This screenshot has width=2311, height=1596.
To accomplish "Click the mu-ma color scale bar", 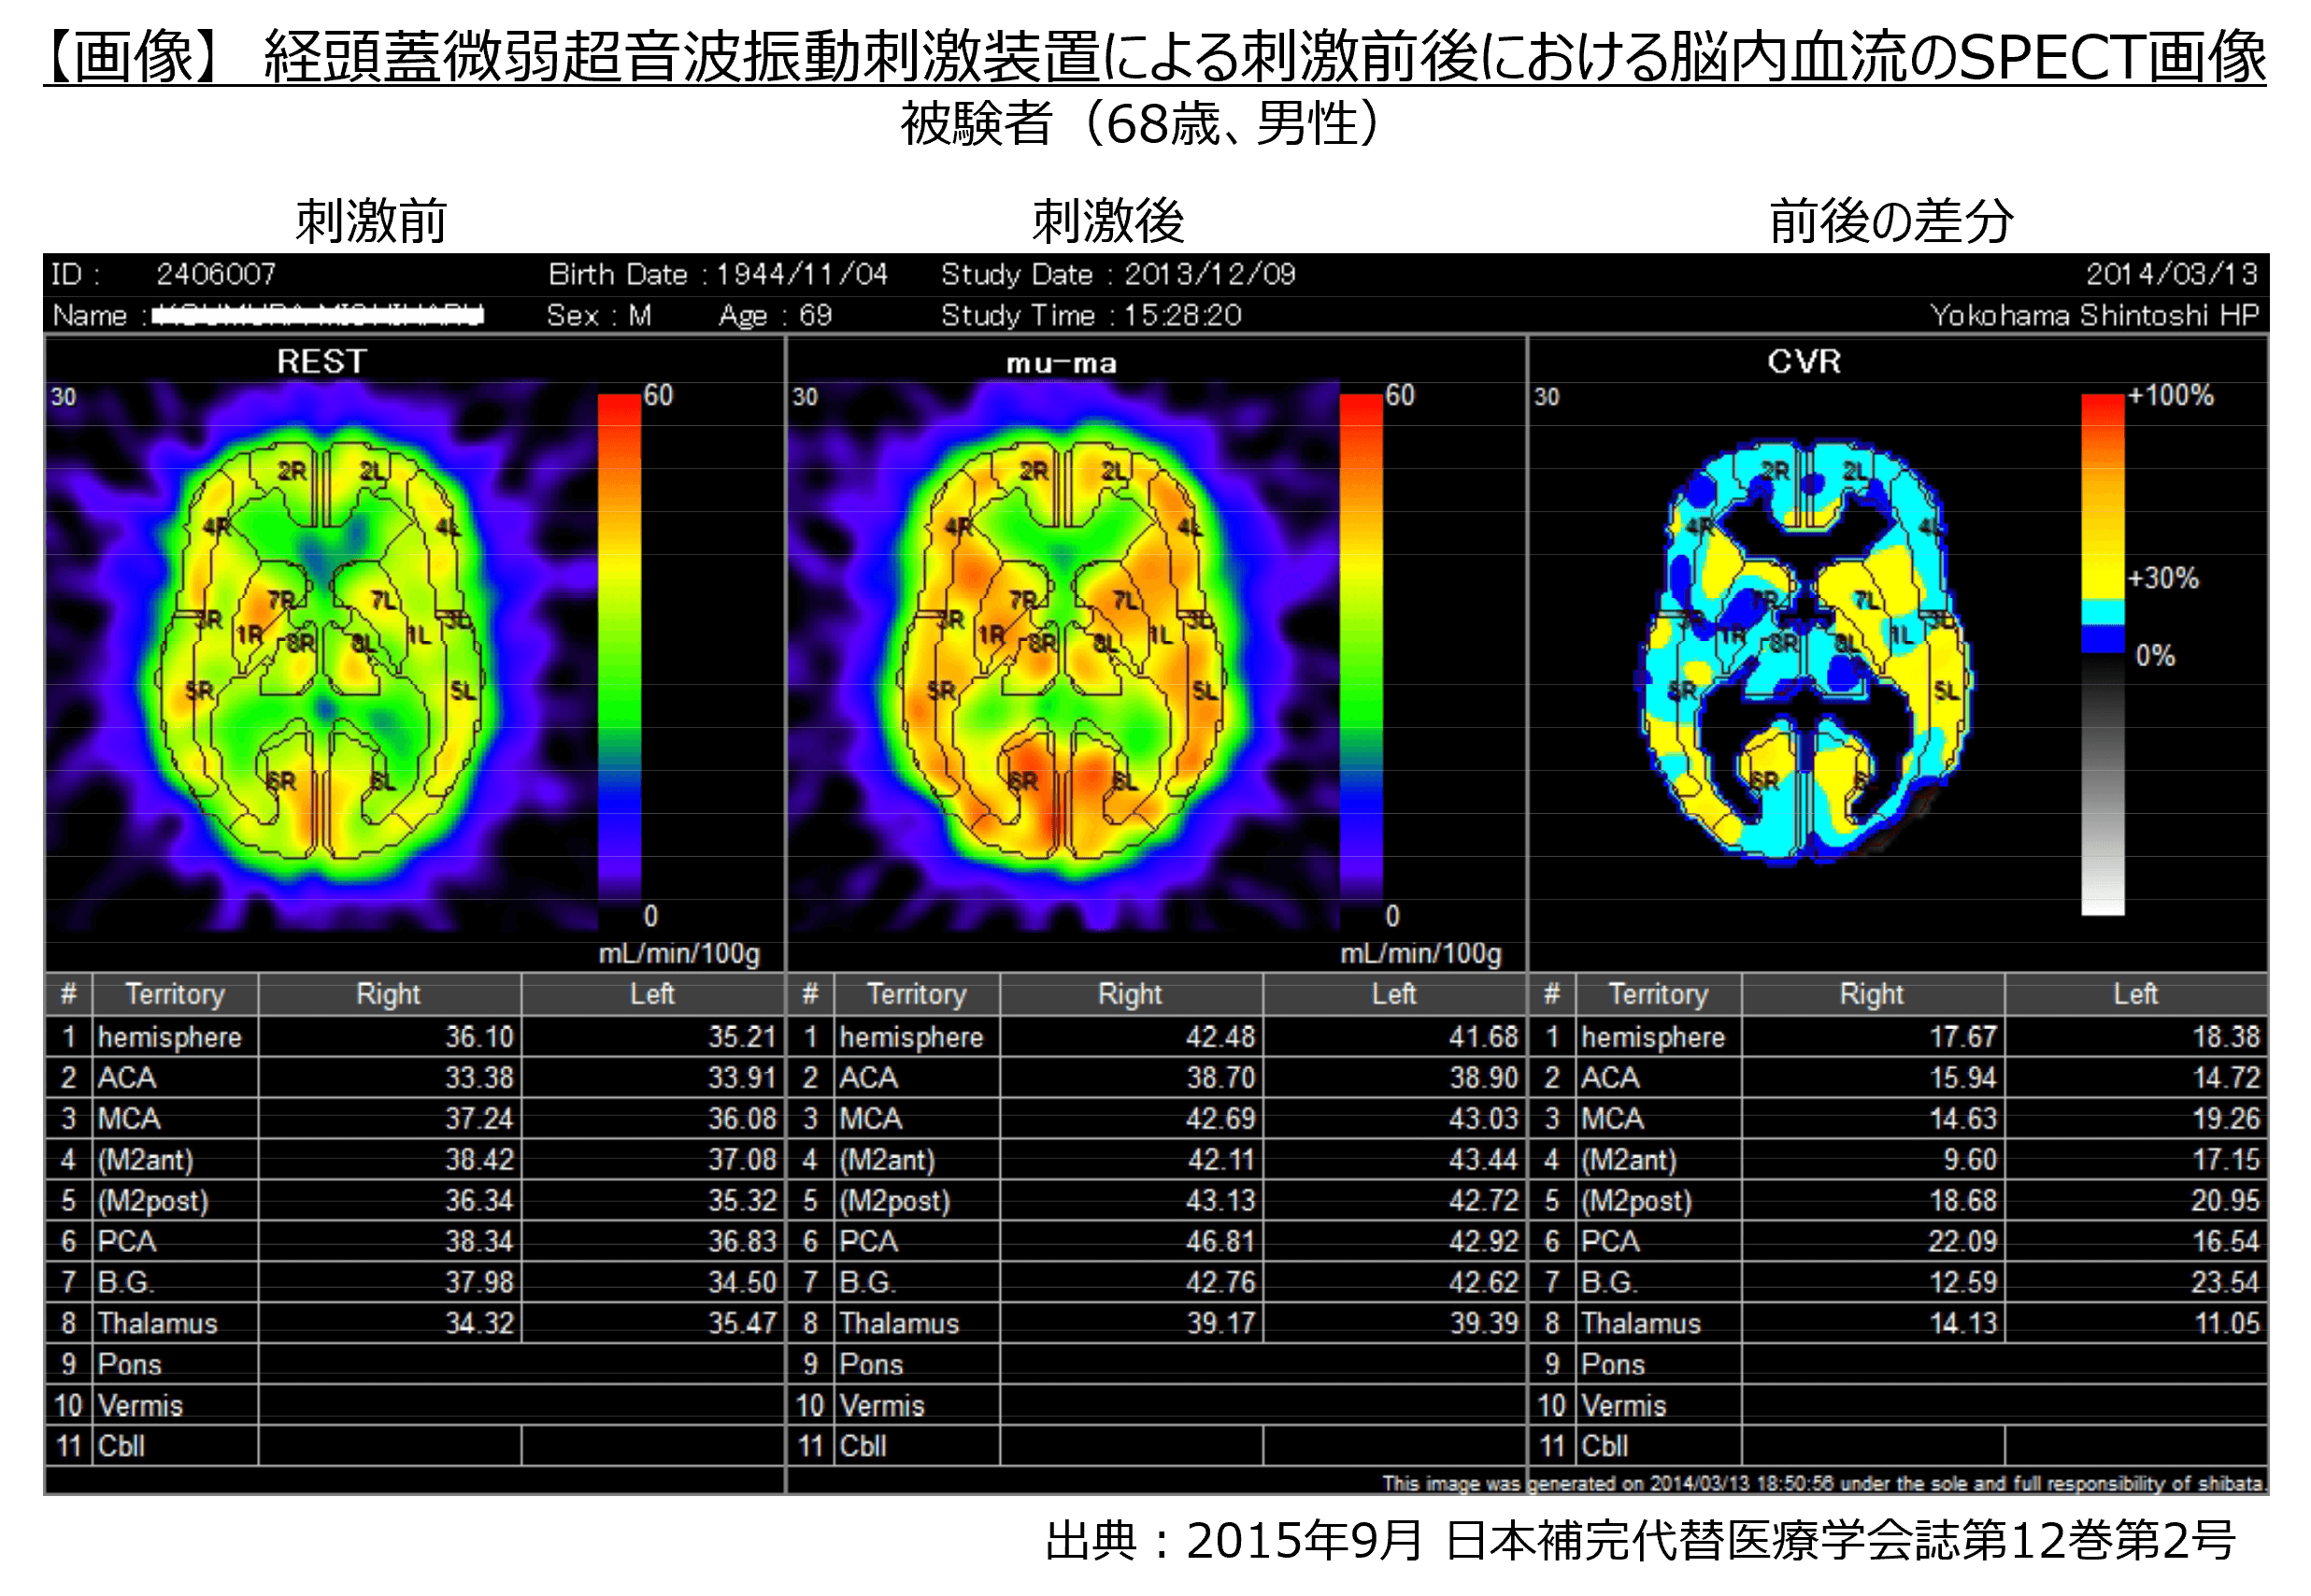I will (x=1360, y=650).
